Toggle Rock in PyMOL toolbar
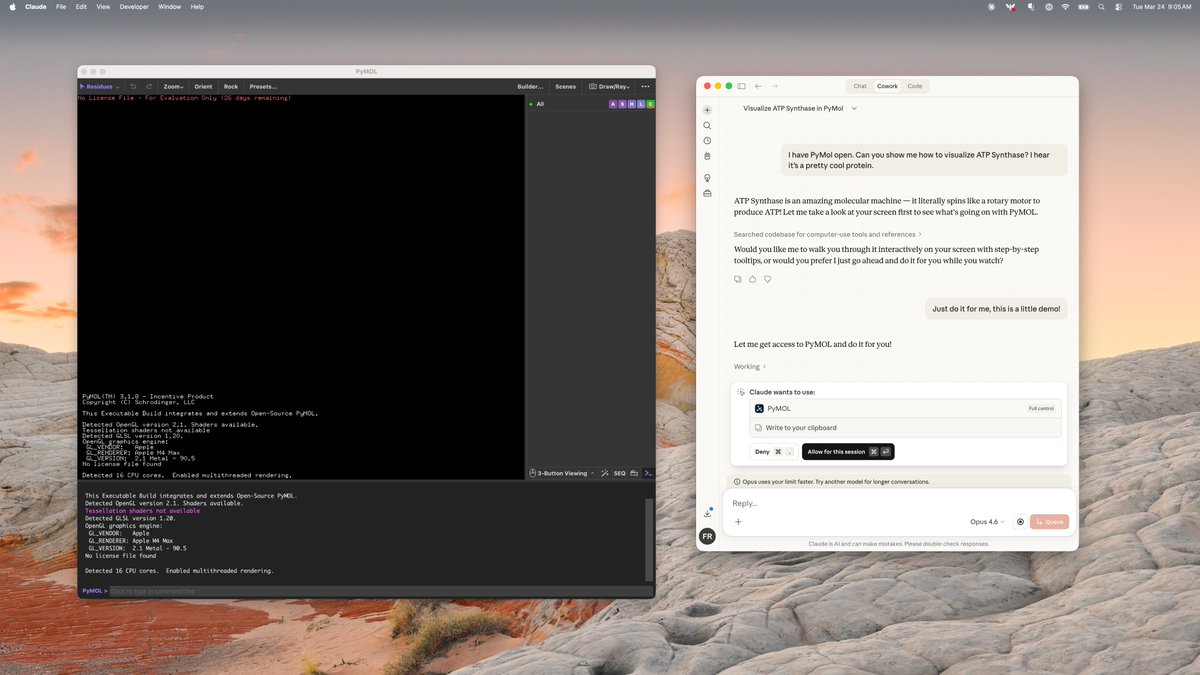Viewport: 1200px width, 675px height. (x=231, y=87)
